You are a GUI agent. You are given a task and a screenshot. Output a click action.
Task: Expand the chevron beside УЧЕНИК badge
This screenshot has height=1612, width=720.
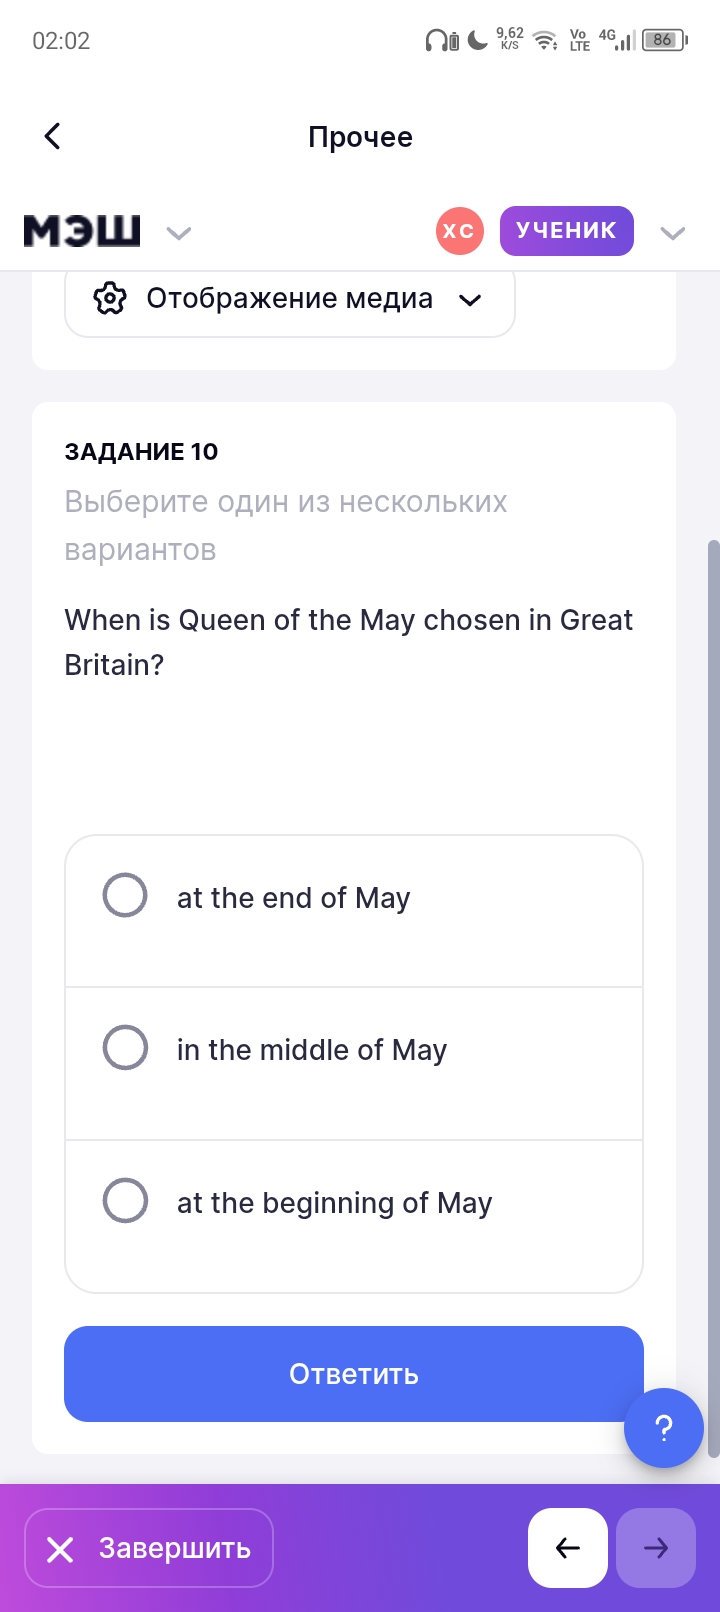point(673,233)
